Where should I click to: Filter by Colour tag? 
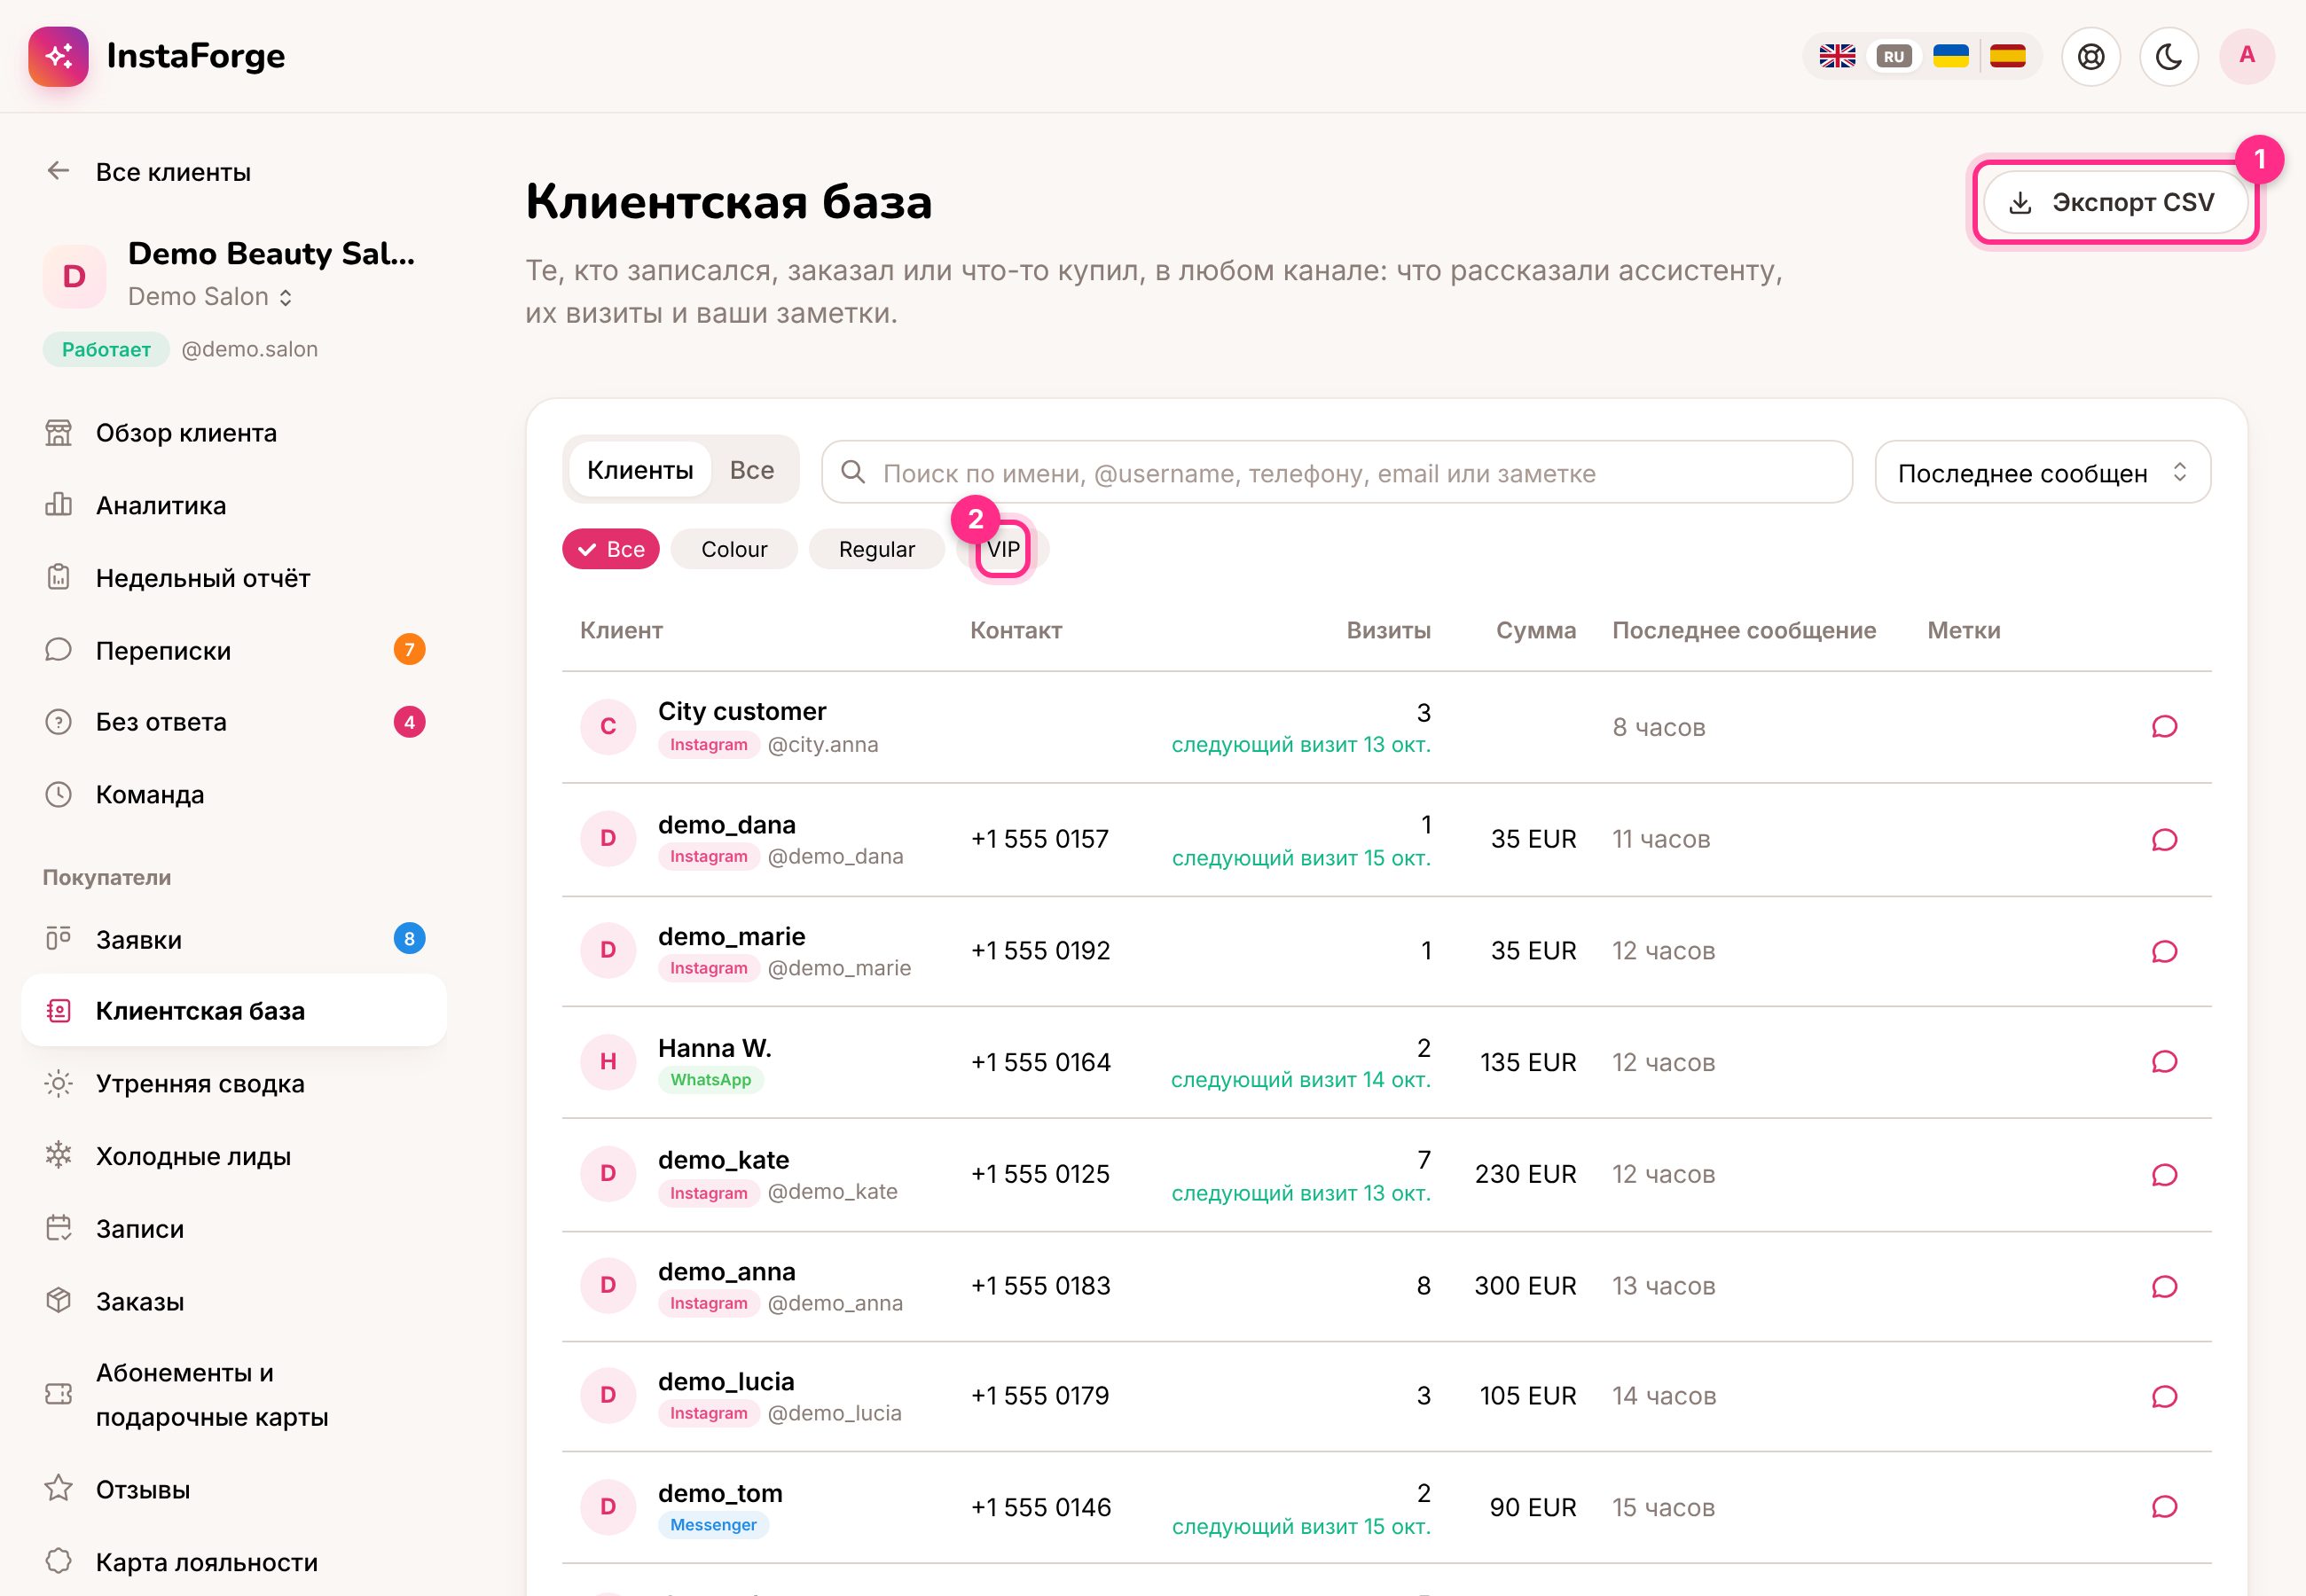(734, 550)
